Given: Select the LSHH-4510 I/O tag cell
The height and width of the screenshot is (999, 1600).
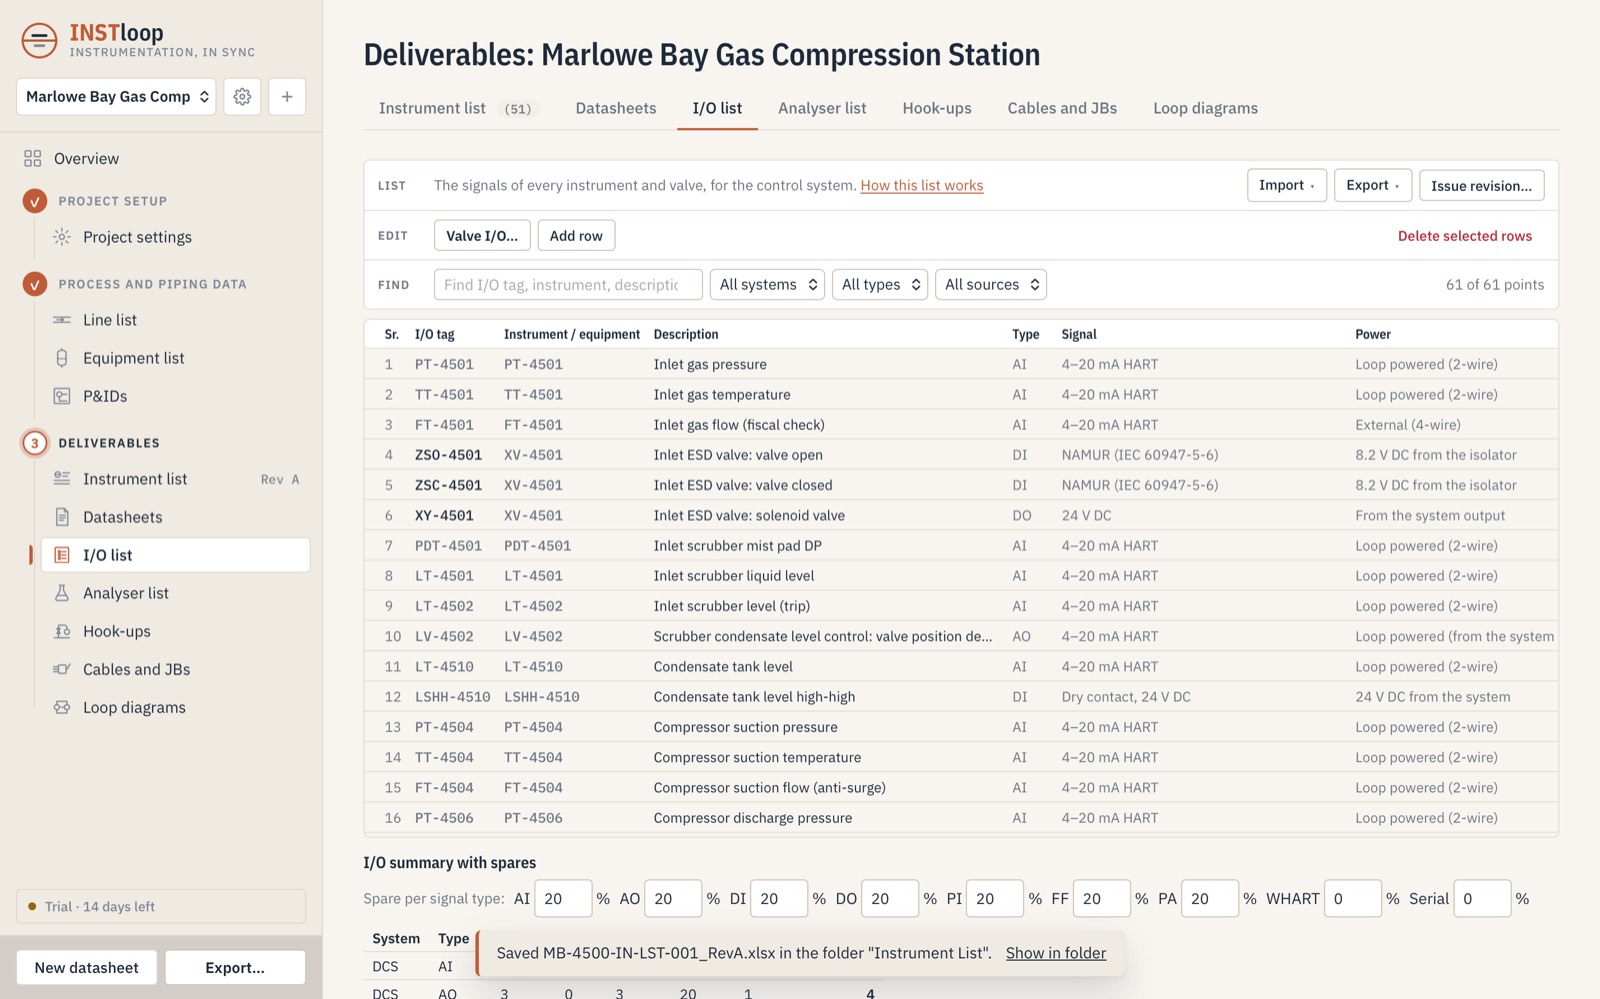Looking at the screenshot, I should tap(452, 697).
